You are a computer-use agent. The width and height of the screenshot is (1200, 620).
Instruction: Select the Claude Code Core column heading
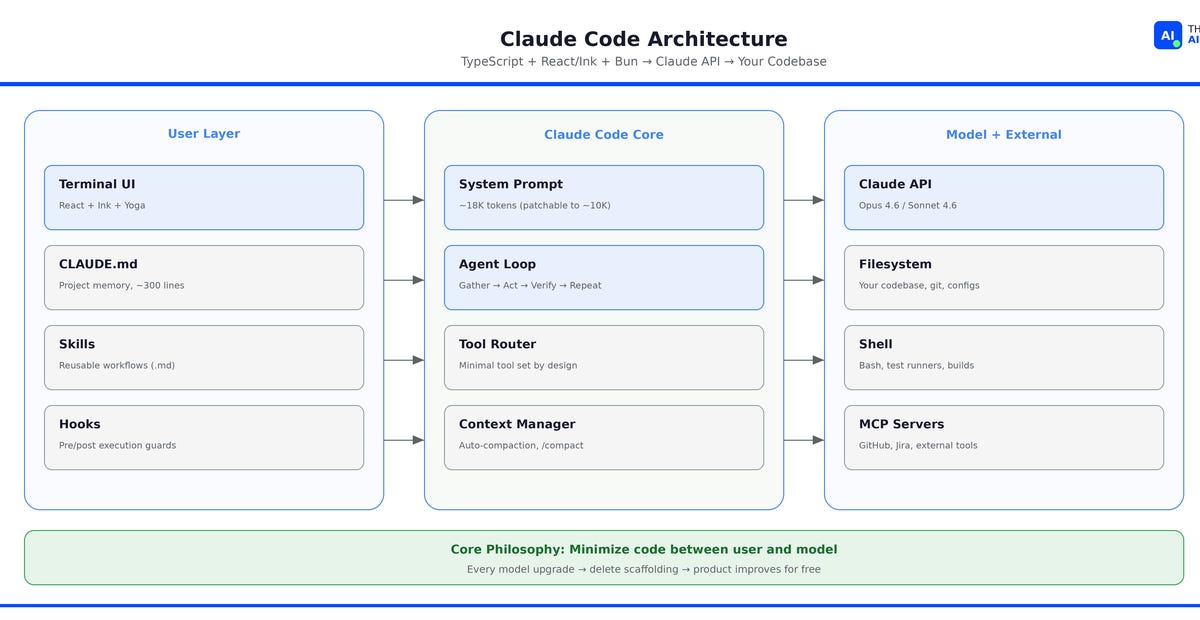tap(604, 134)
